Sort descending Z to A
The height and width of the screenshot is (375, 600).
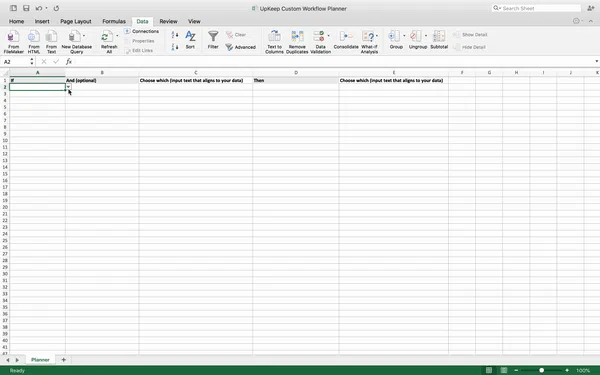click(174, 47)
